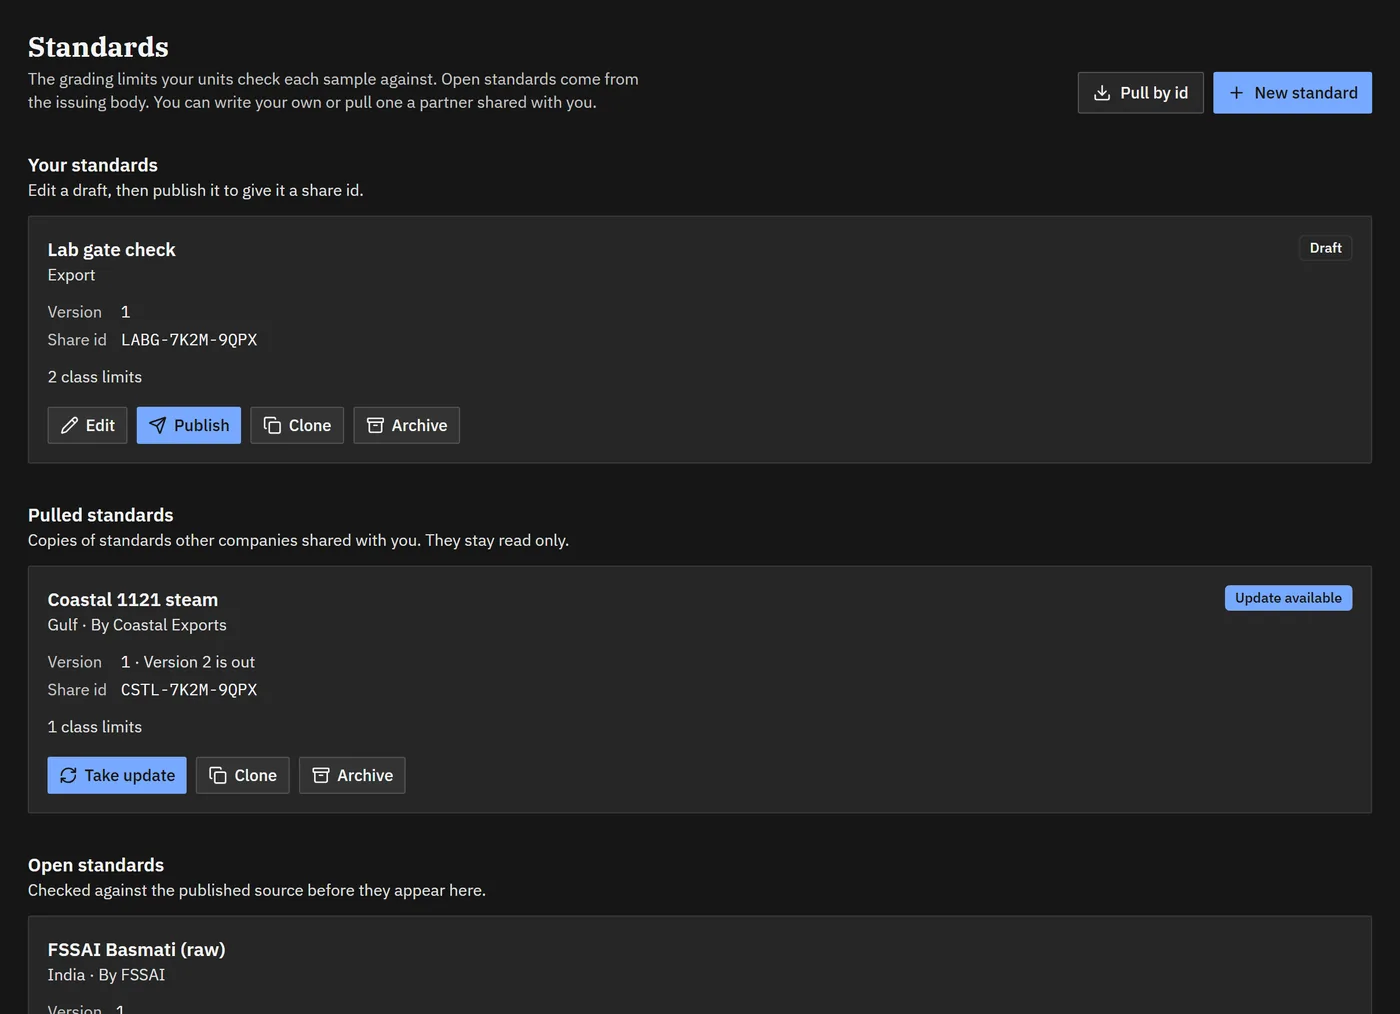Archive the Coastal 1121 steam standard
Viewport: 1400px width, 1014px height.
352,776
